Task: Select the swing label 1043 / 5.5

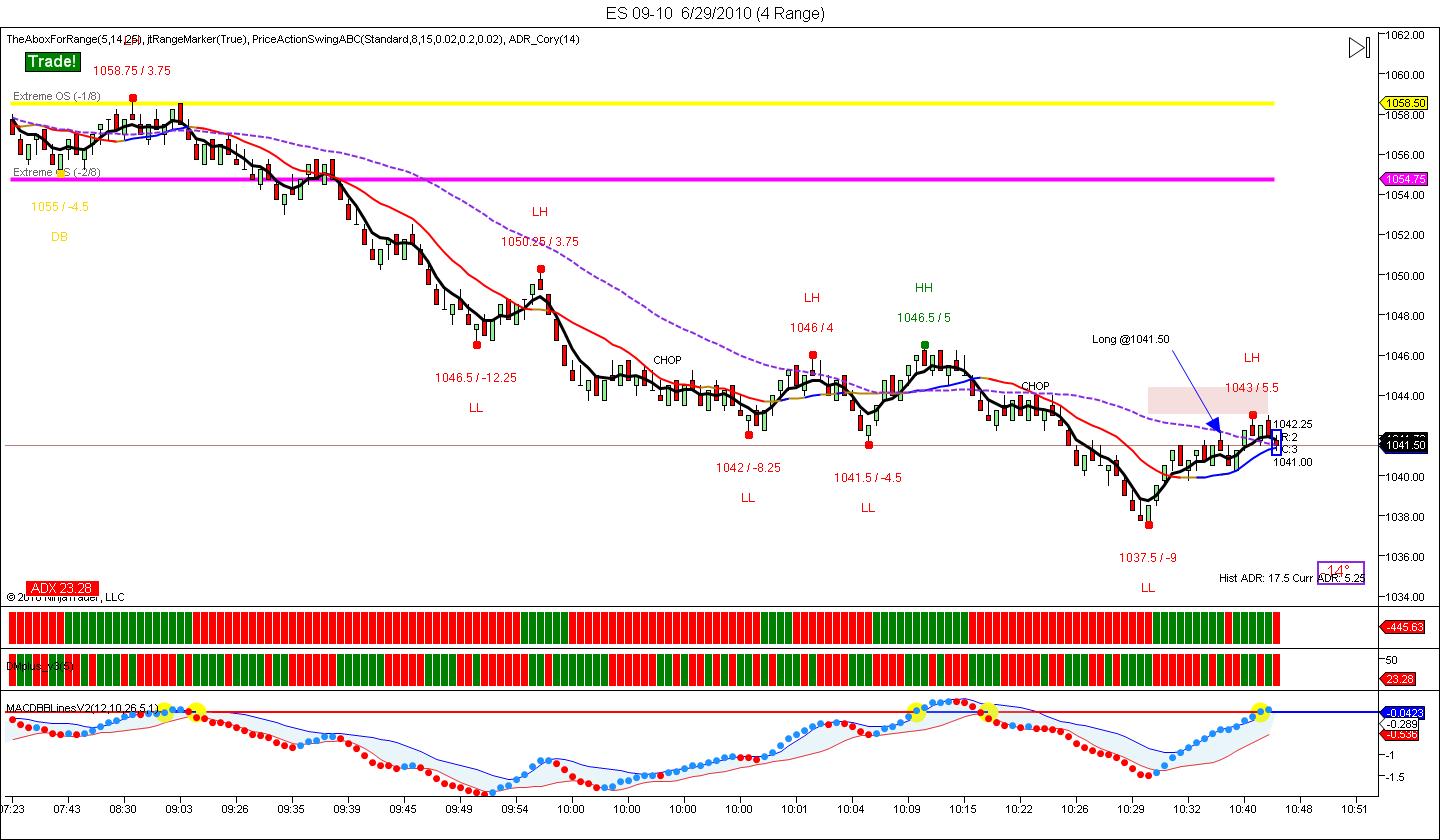Action: tap(1252, 388)
